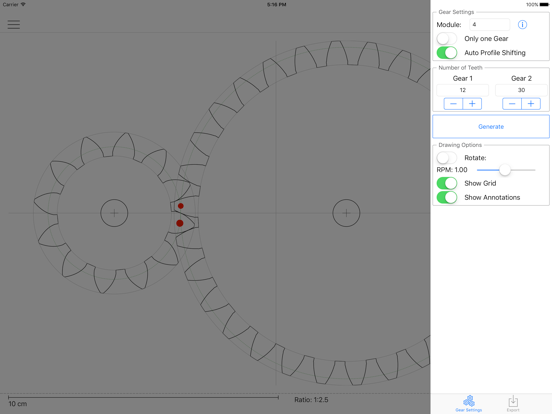Toggle the Only one Gear switch
Viewport: 552px width, 414px height.
tap(447, 38)
